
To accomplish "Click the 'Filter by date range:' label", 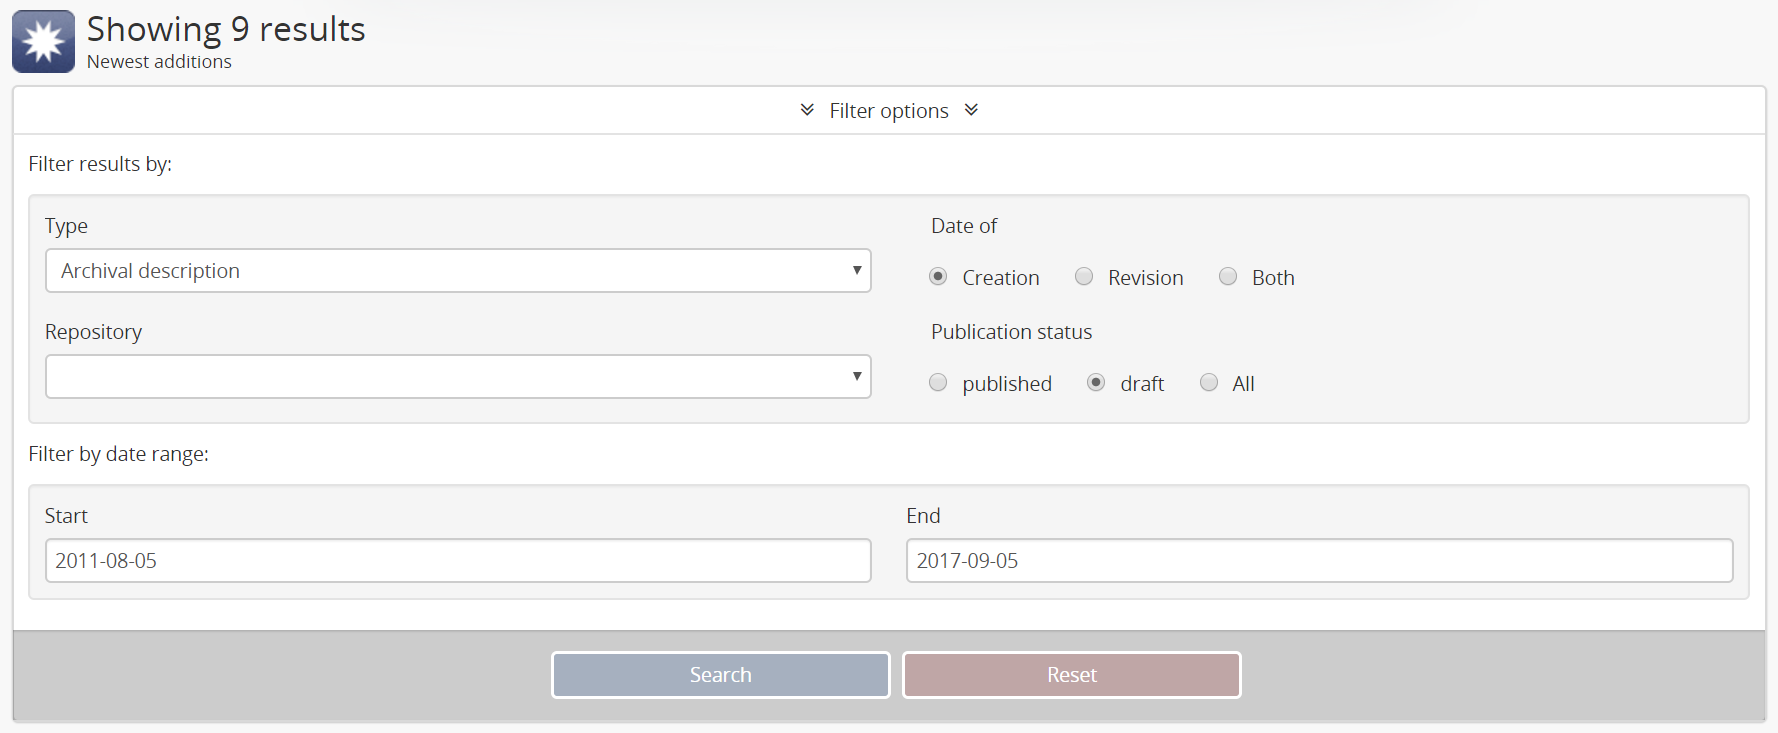I will click(x=119, y=454).
